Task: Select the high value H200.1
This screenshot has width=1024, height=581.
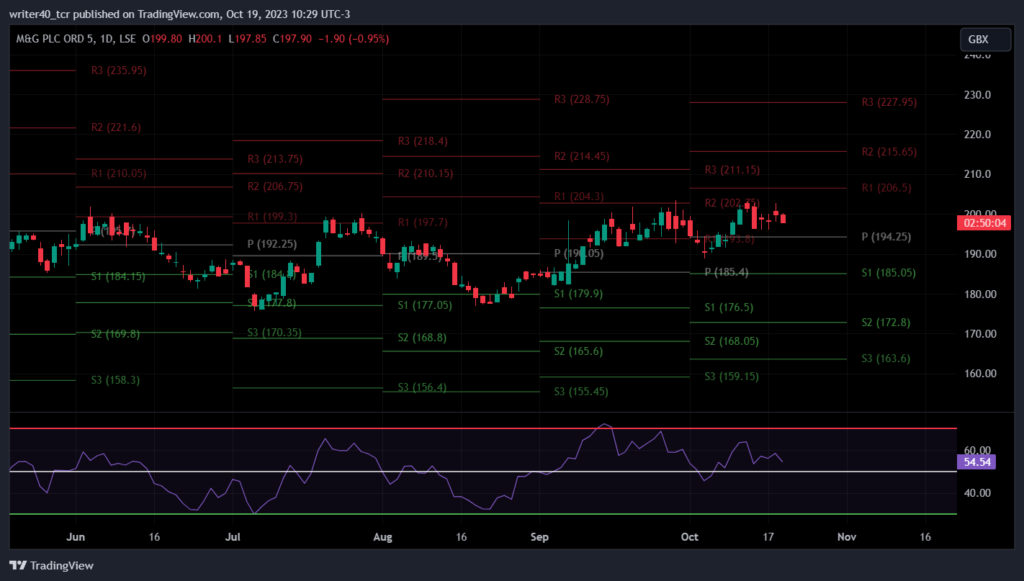Action: point(205,39)
